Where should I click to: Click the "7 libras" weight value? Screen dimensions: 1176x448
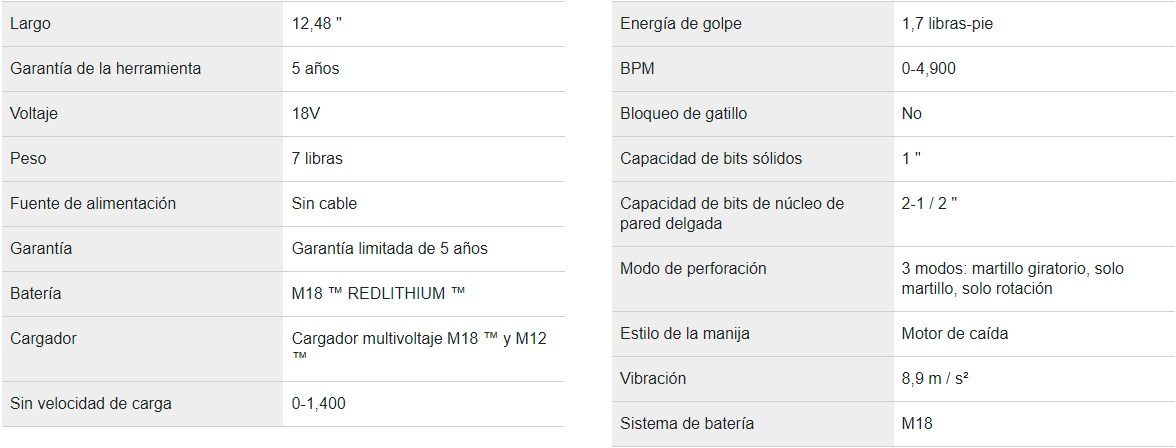pyautogui.click(x=317, y=159)
